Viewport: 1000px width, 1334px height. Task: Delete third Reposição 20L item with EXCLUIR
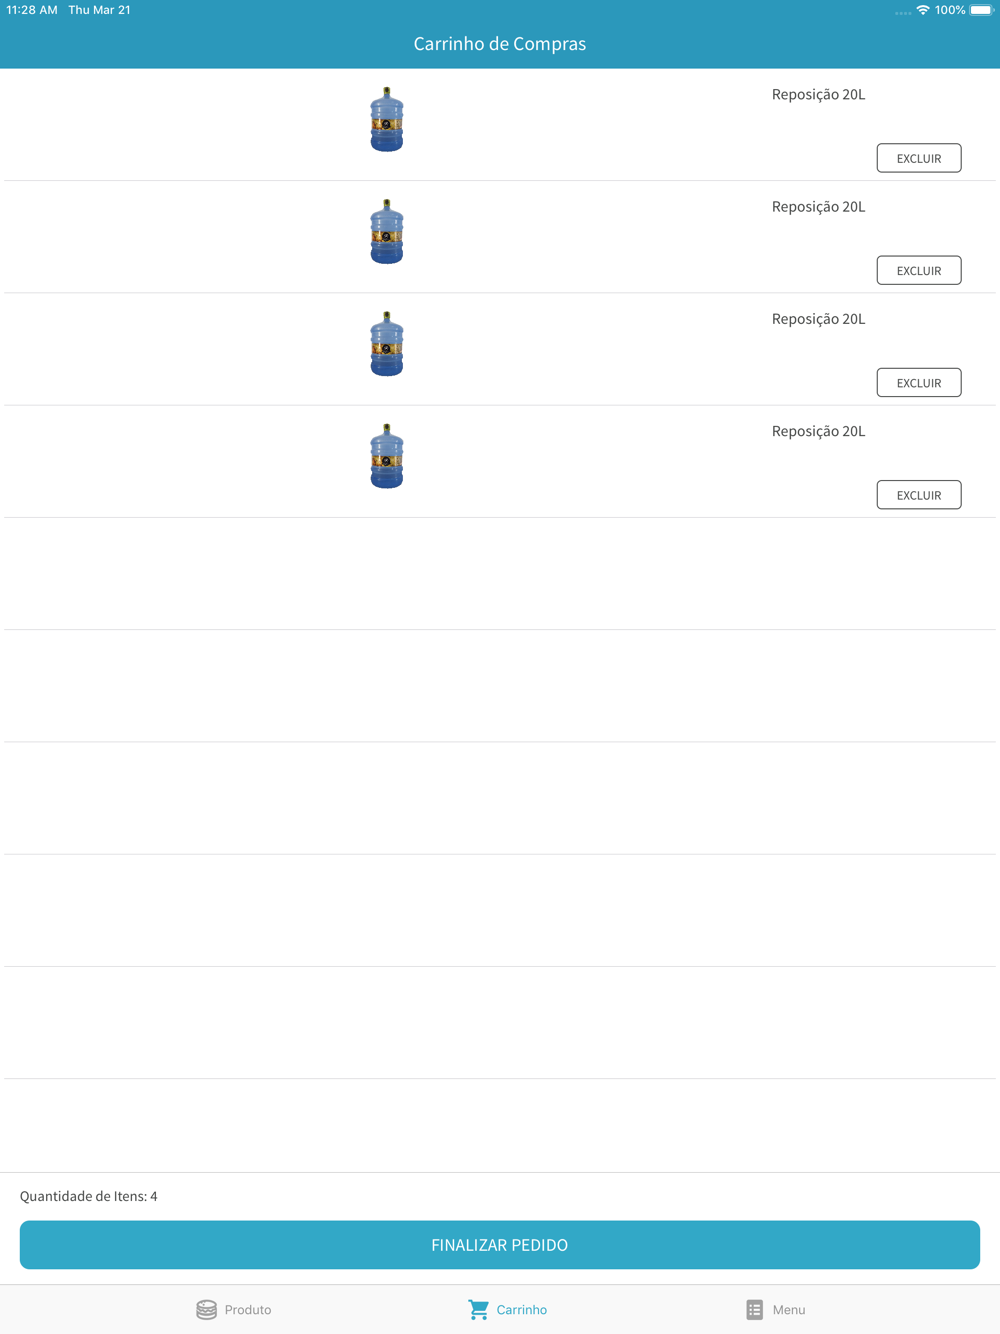click(919, 382)
